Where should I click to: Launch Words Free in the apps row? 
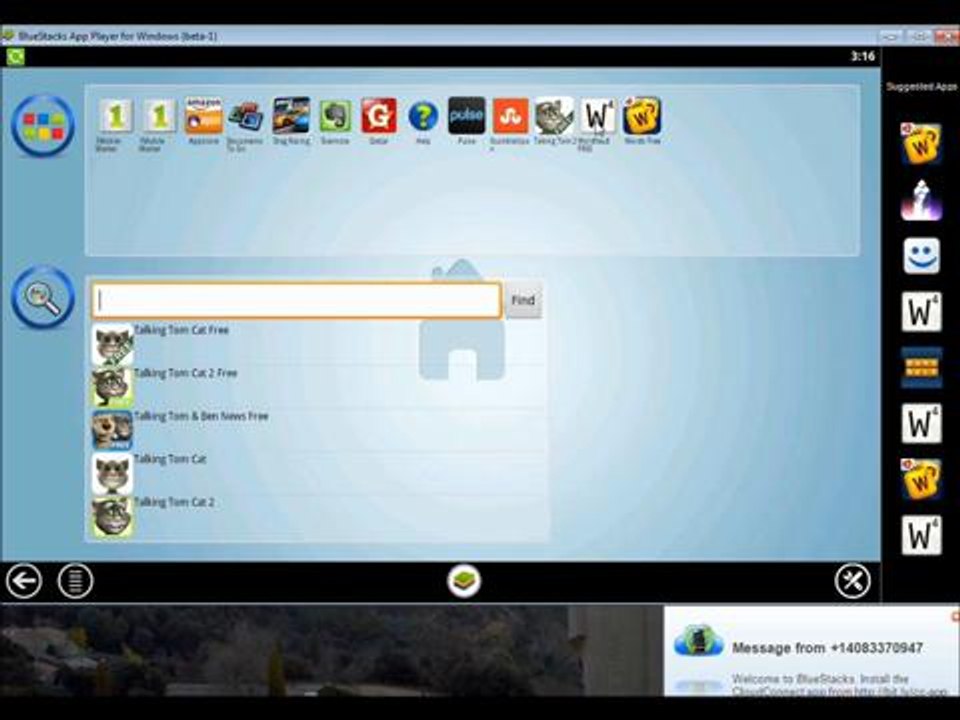pyautogui.click(x=642, y=115)
